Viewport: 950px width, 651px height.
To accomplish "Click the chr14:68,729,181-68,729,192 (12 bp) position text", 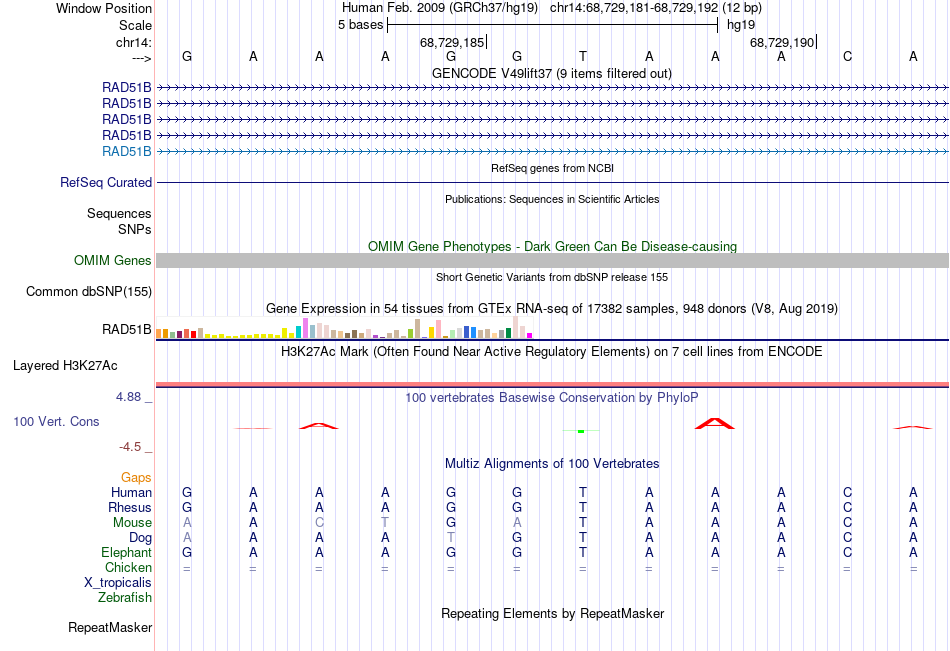I will [656, 8].
